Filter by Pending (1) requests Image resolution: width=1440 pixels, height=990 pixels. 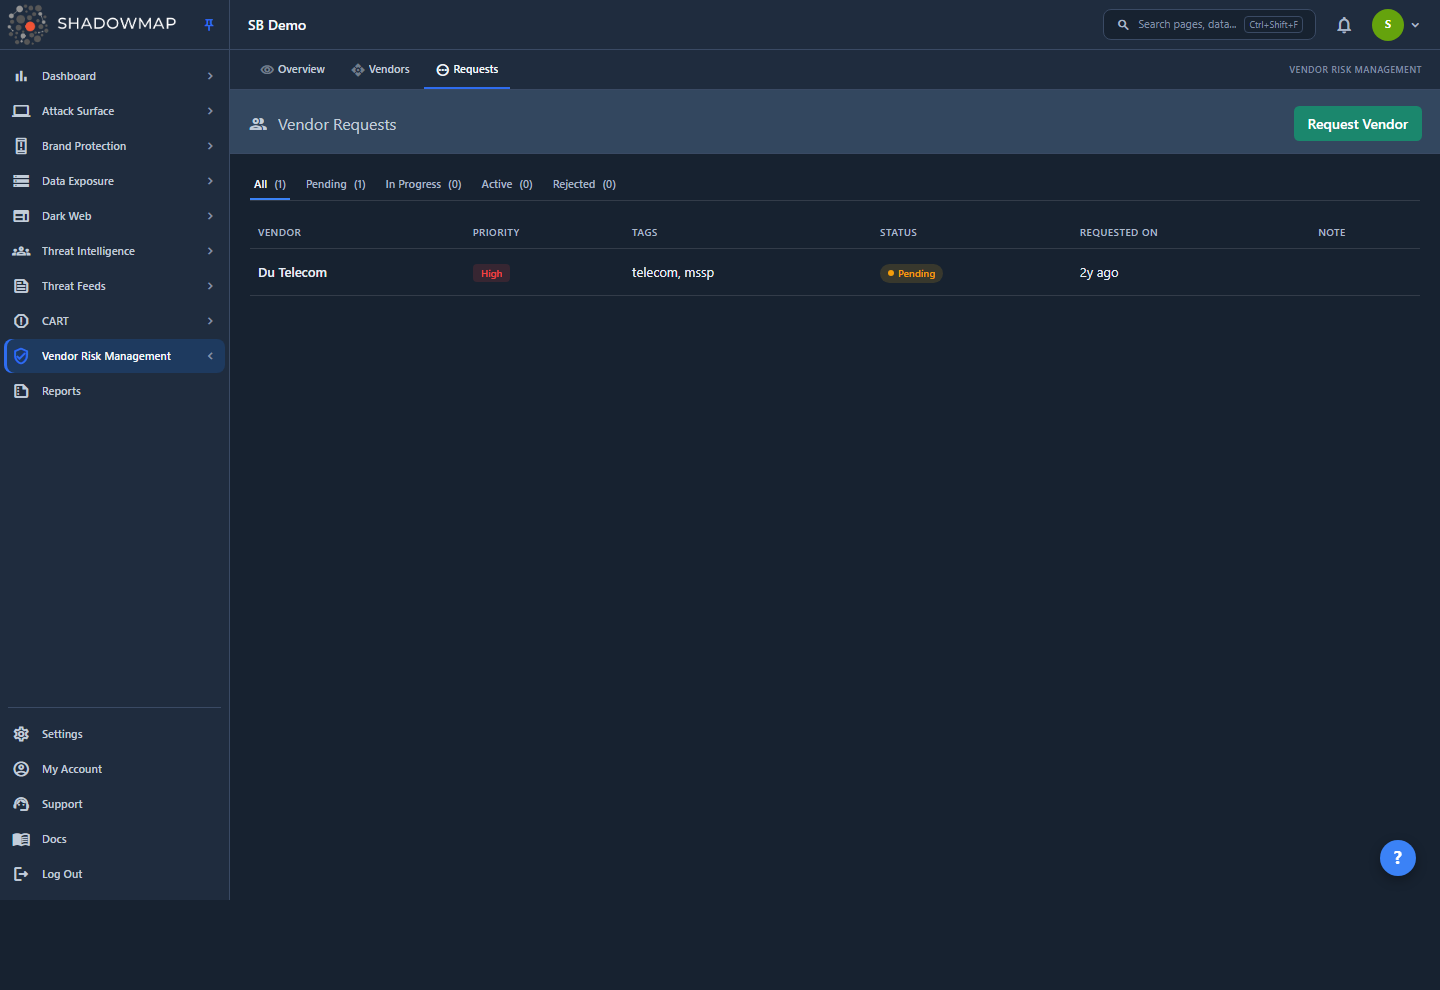pos(336,184)
